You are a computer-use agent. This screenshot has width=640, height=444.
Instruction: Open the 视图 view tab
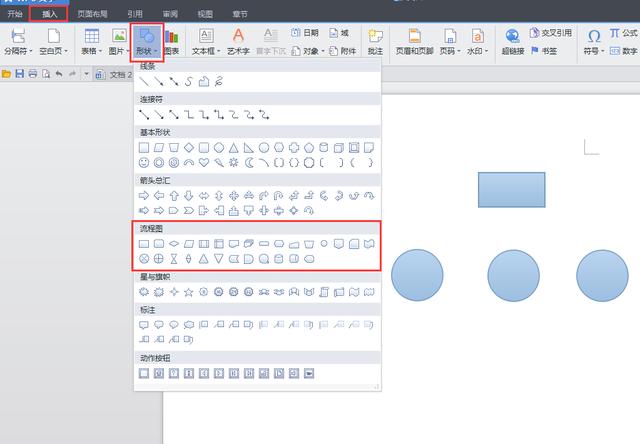pos(205,14)
